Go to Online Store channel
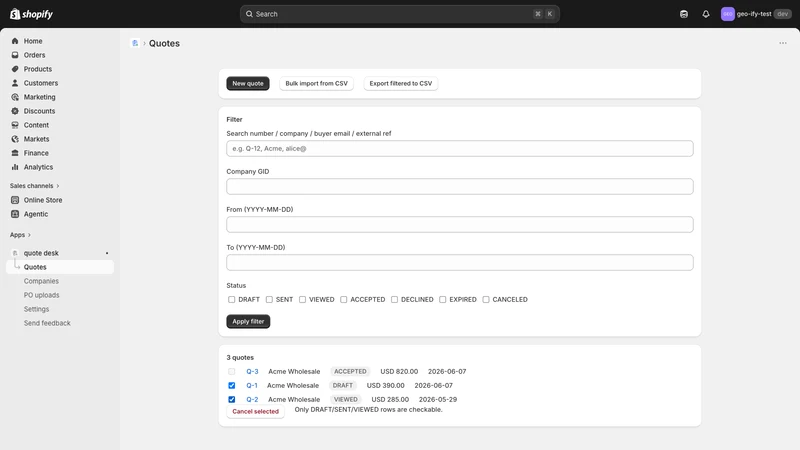 point(43,200)
